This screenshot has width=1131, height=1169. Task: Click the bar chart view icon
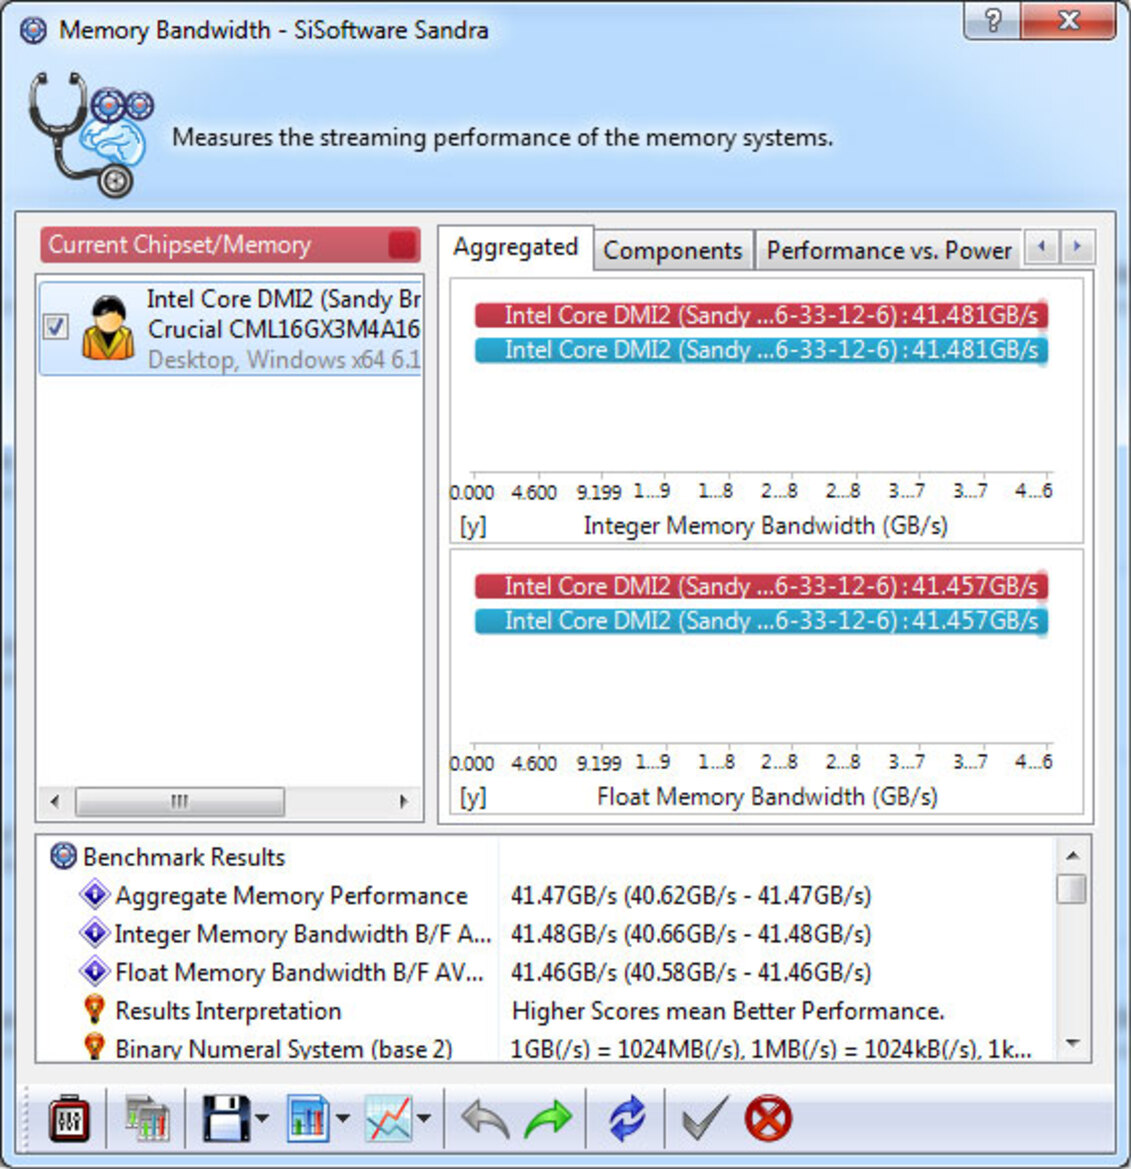[x=308, y=1118]
